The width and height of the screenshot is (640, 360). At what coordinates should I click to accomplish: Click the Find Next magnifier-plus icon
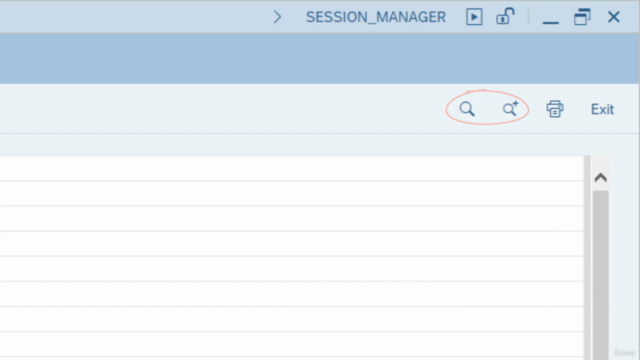pos(510,109)
